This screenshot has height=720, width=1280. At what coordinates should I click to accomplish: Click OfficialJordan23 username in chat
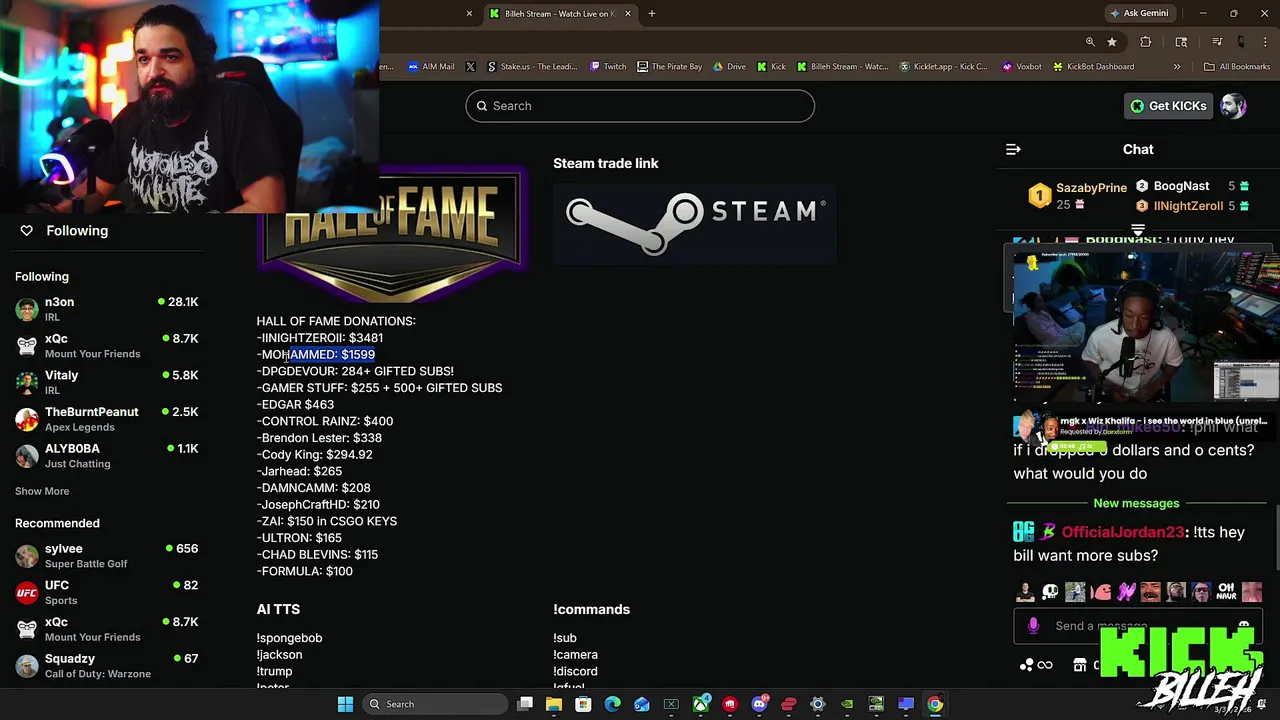coord(1122,532)
